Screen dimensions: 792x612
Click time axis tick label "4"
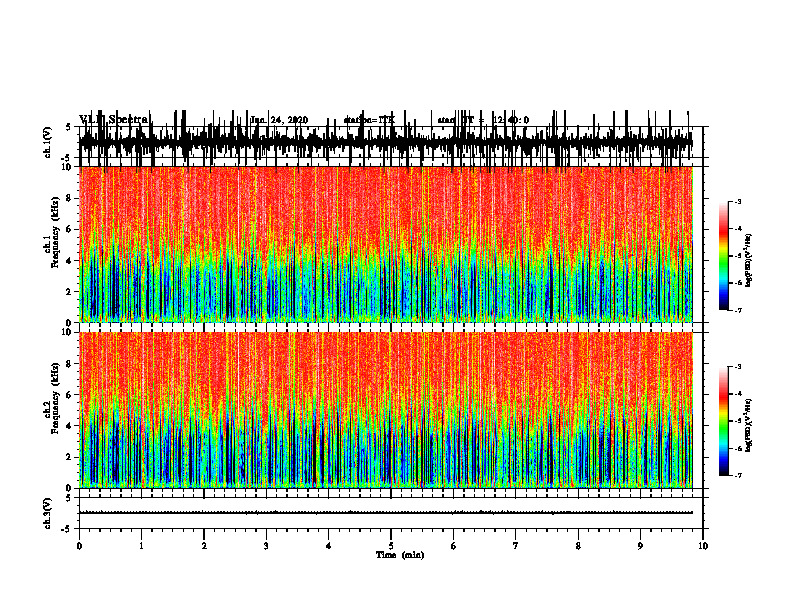point(328,546)
